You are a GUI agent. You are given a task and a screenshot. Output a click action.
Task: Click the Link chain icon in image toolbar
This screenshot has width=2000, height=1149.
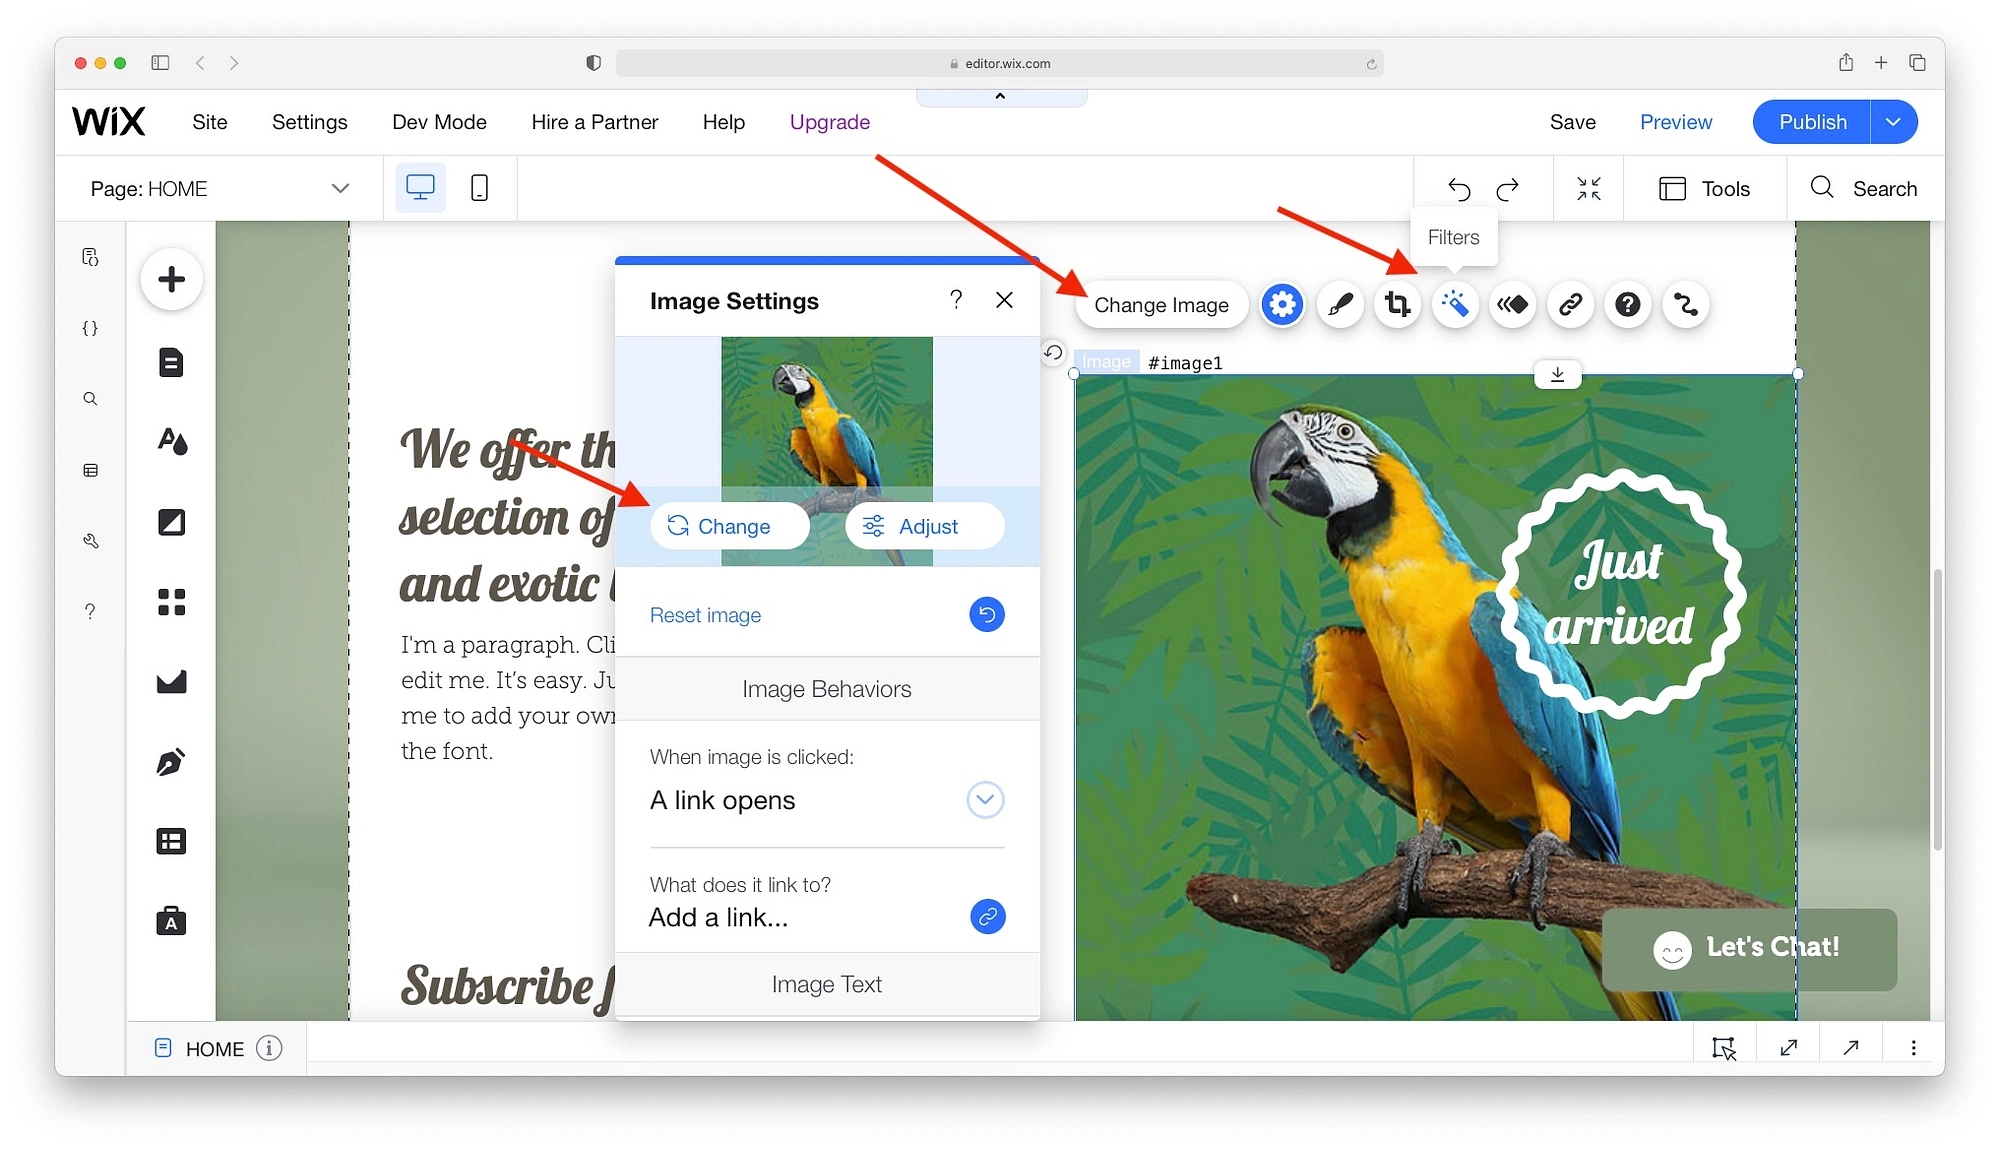pos(1570,304)
